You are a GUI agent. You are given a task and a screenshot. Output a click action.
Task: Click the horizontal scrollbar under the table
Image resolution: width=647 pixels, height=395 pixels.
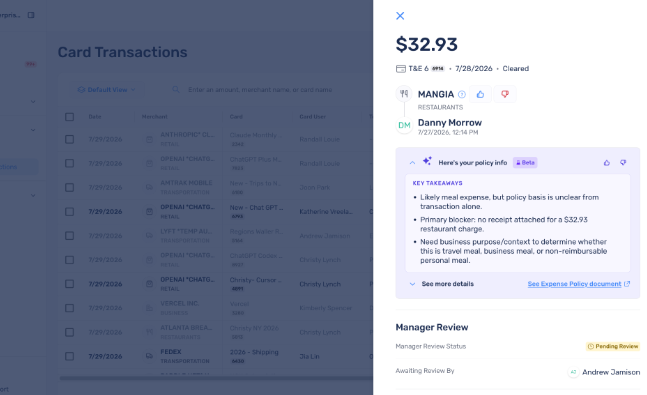tap(216, 378)
